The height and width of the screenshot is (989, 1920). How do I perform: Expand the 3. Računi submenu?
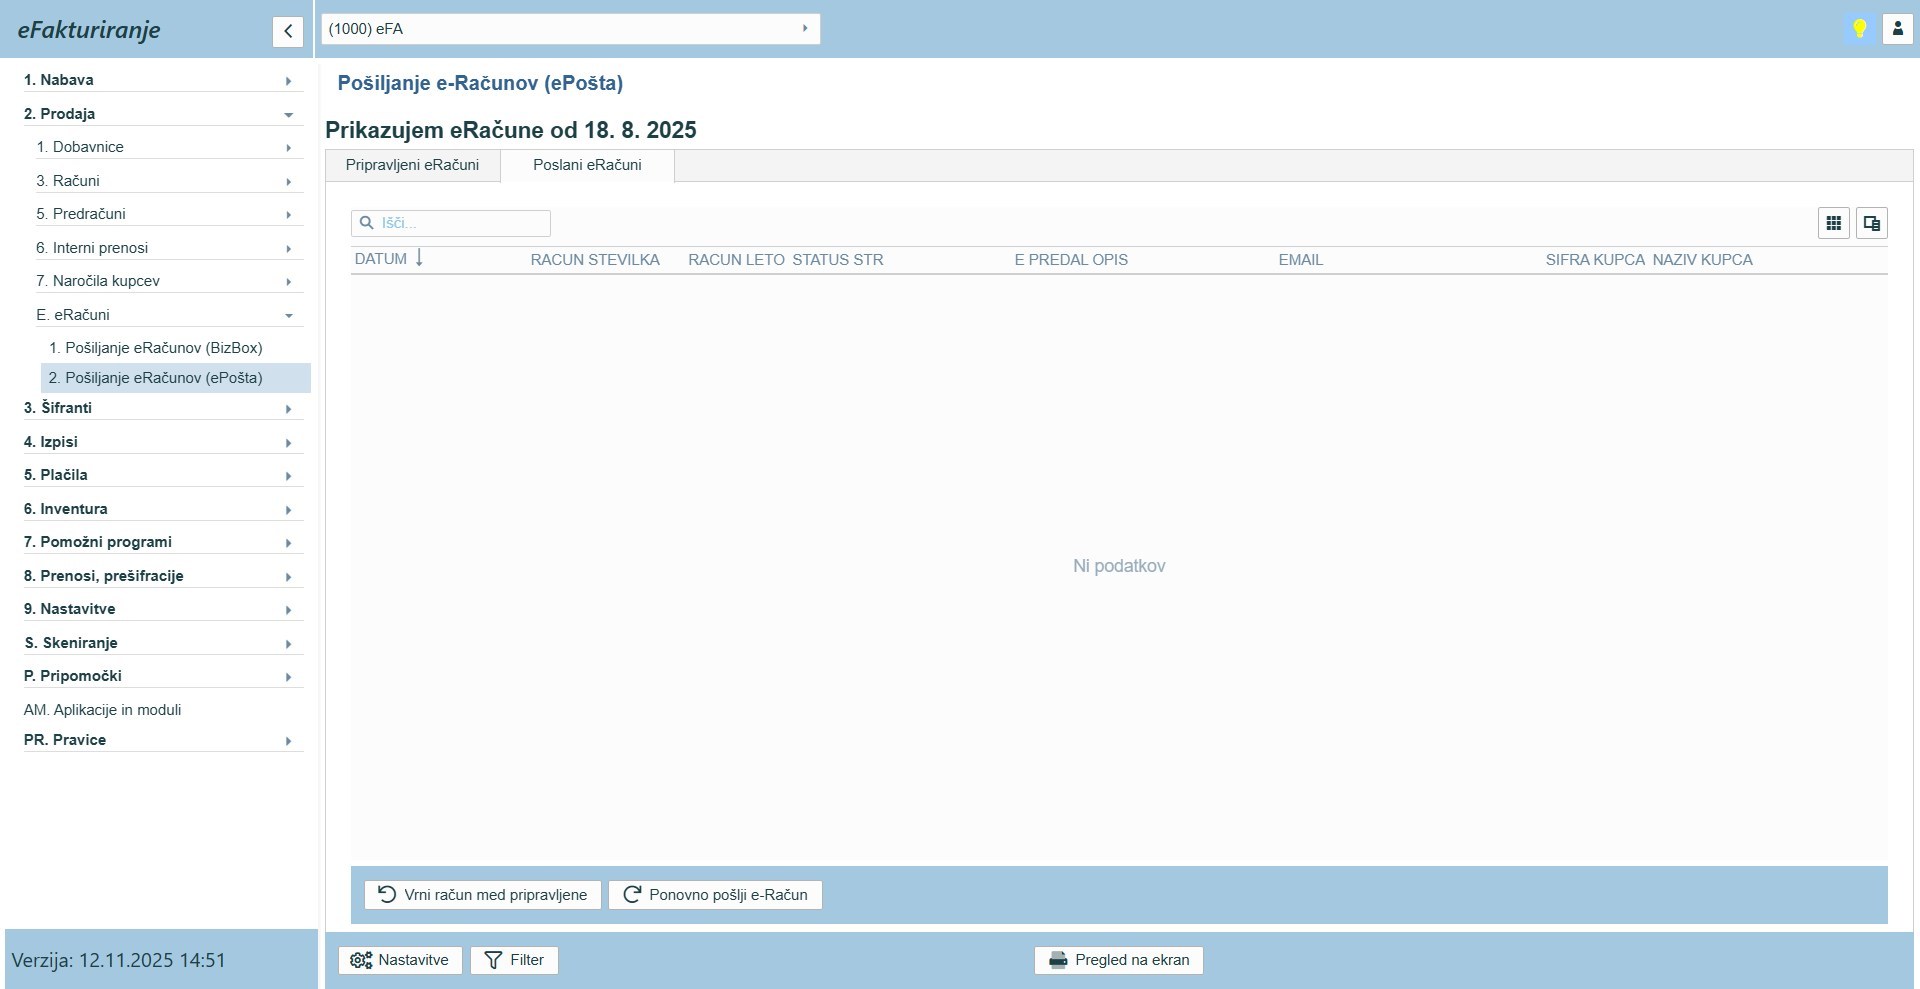click(x=166, y=181)
